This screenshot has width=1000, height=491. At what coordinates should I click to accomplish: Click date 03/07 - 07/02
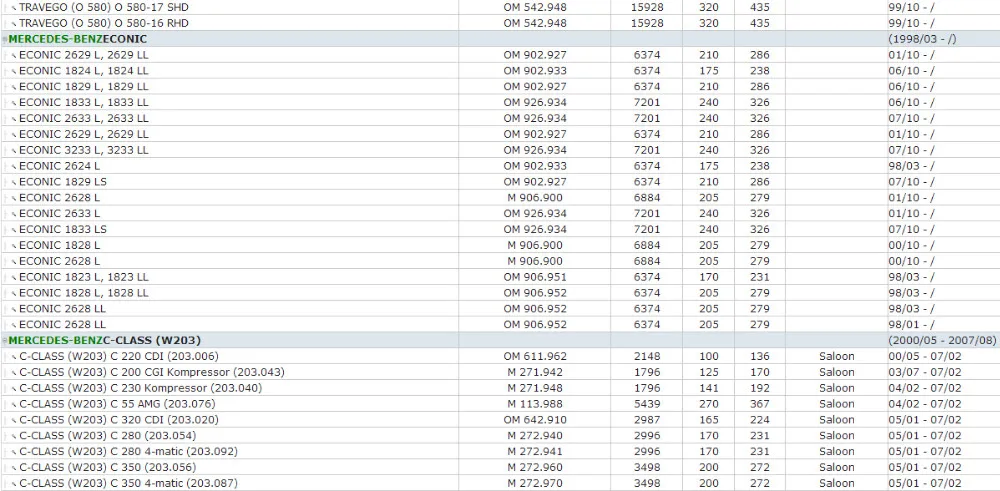click(924, 372)
